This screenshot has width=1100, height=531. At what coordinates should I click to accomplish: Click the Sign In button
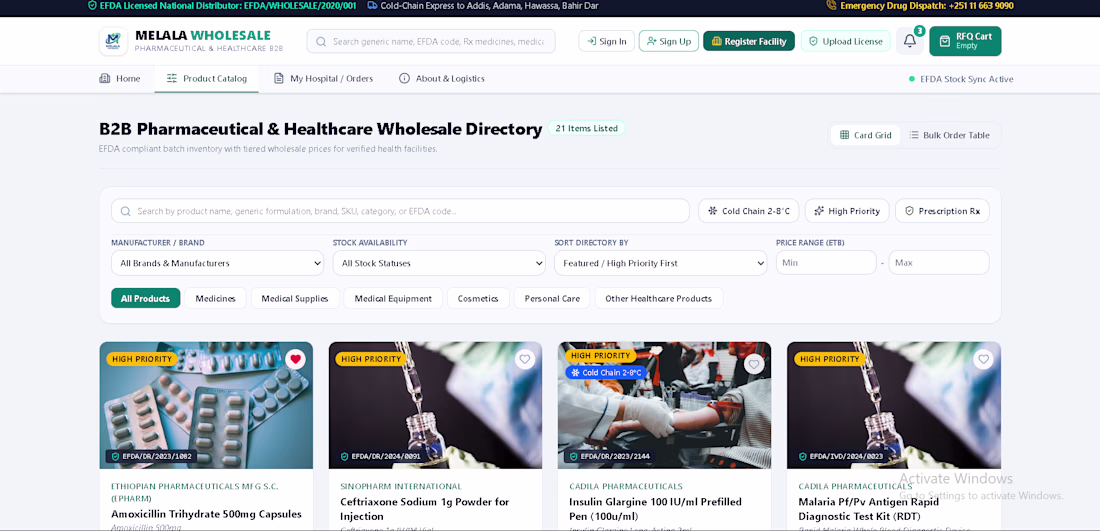click(607, 41)
